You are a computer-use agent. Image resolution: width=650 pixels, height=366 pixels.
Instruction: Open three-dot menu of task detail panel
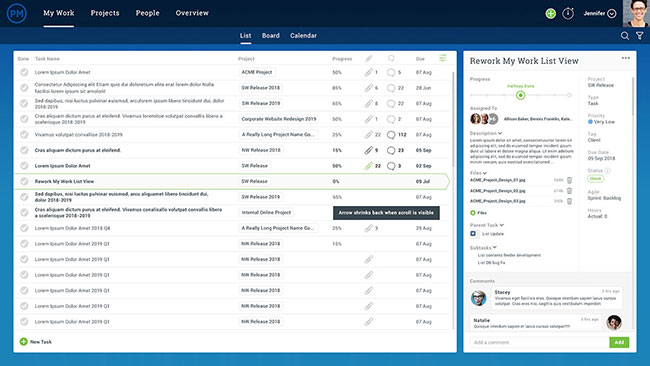tap(626, 58)
